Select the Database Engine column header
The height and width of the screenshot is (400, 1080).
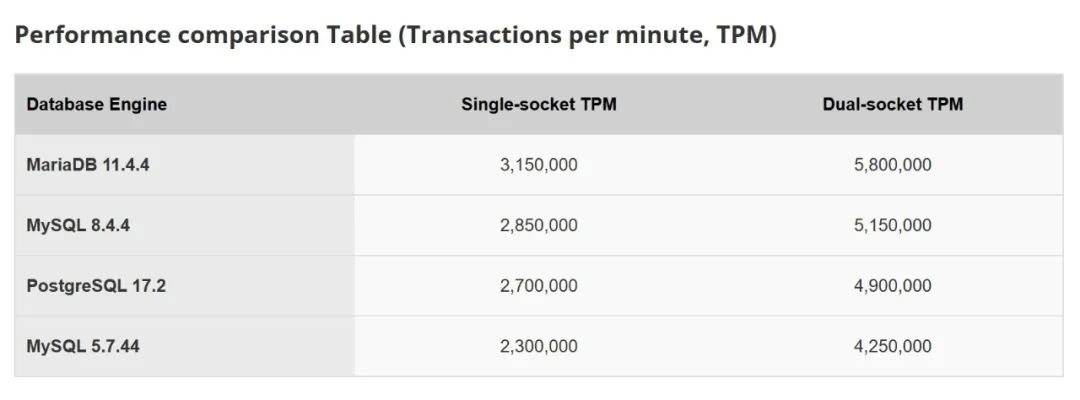tap(96, 105)
